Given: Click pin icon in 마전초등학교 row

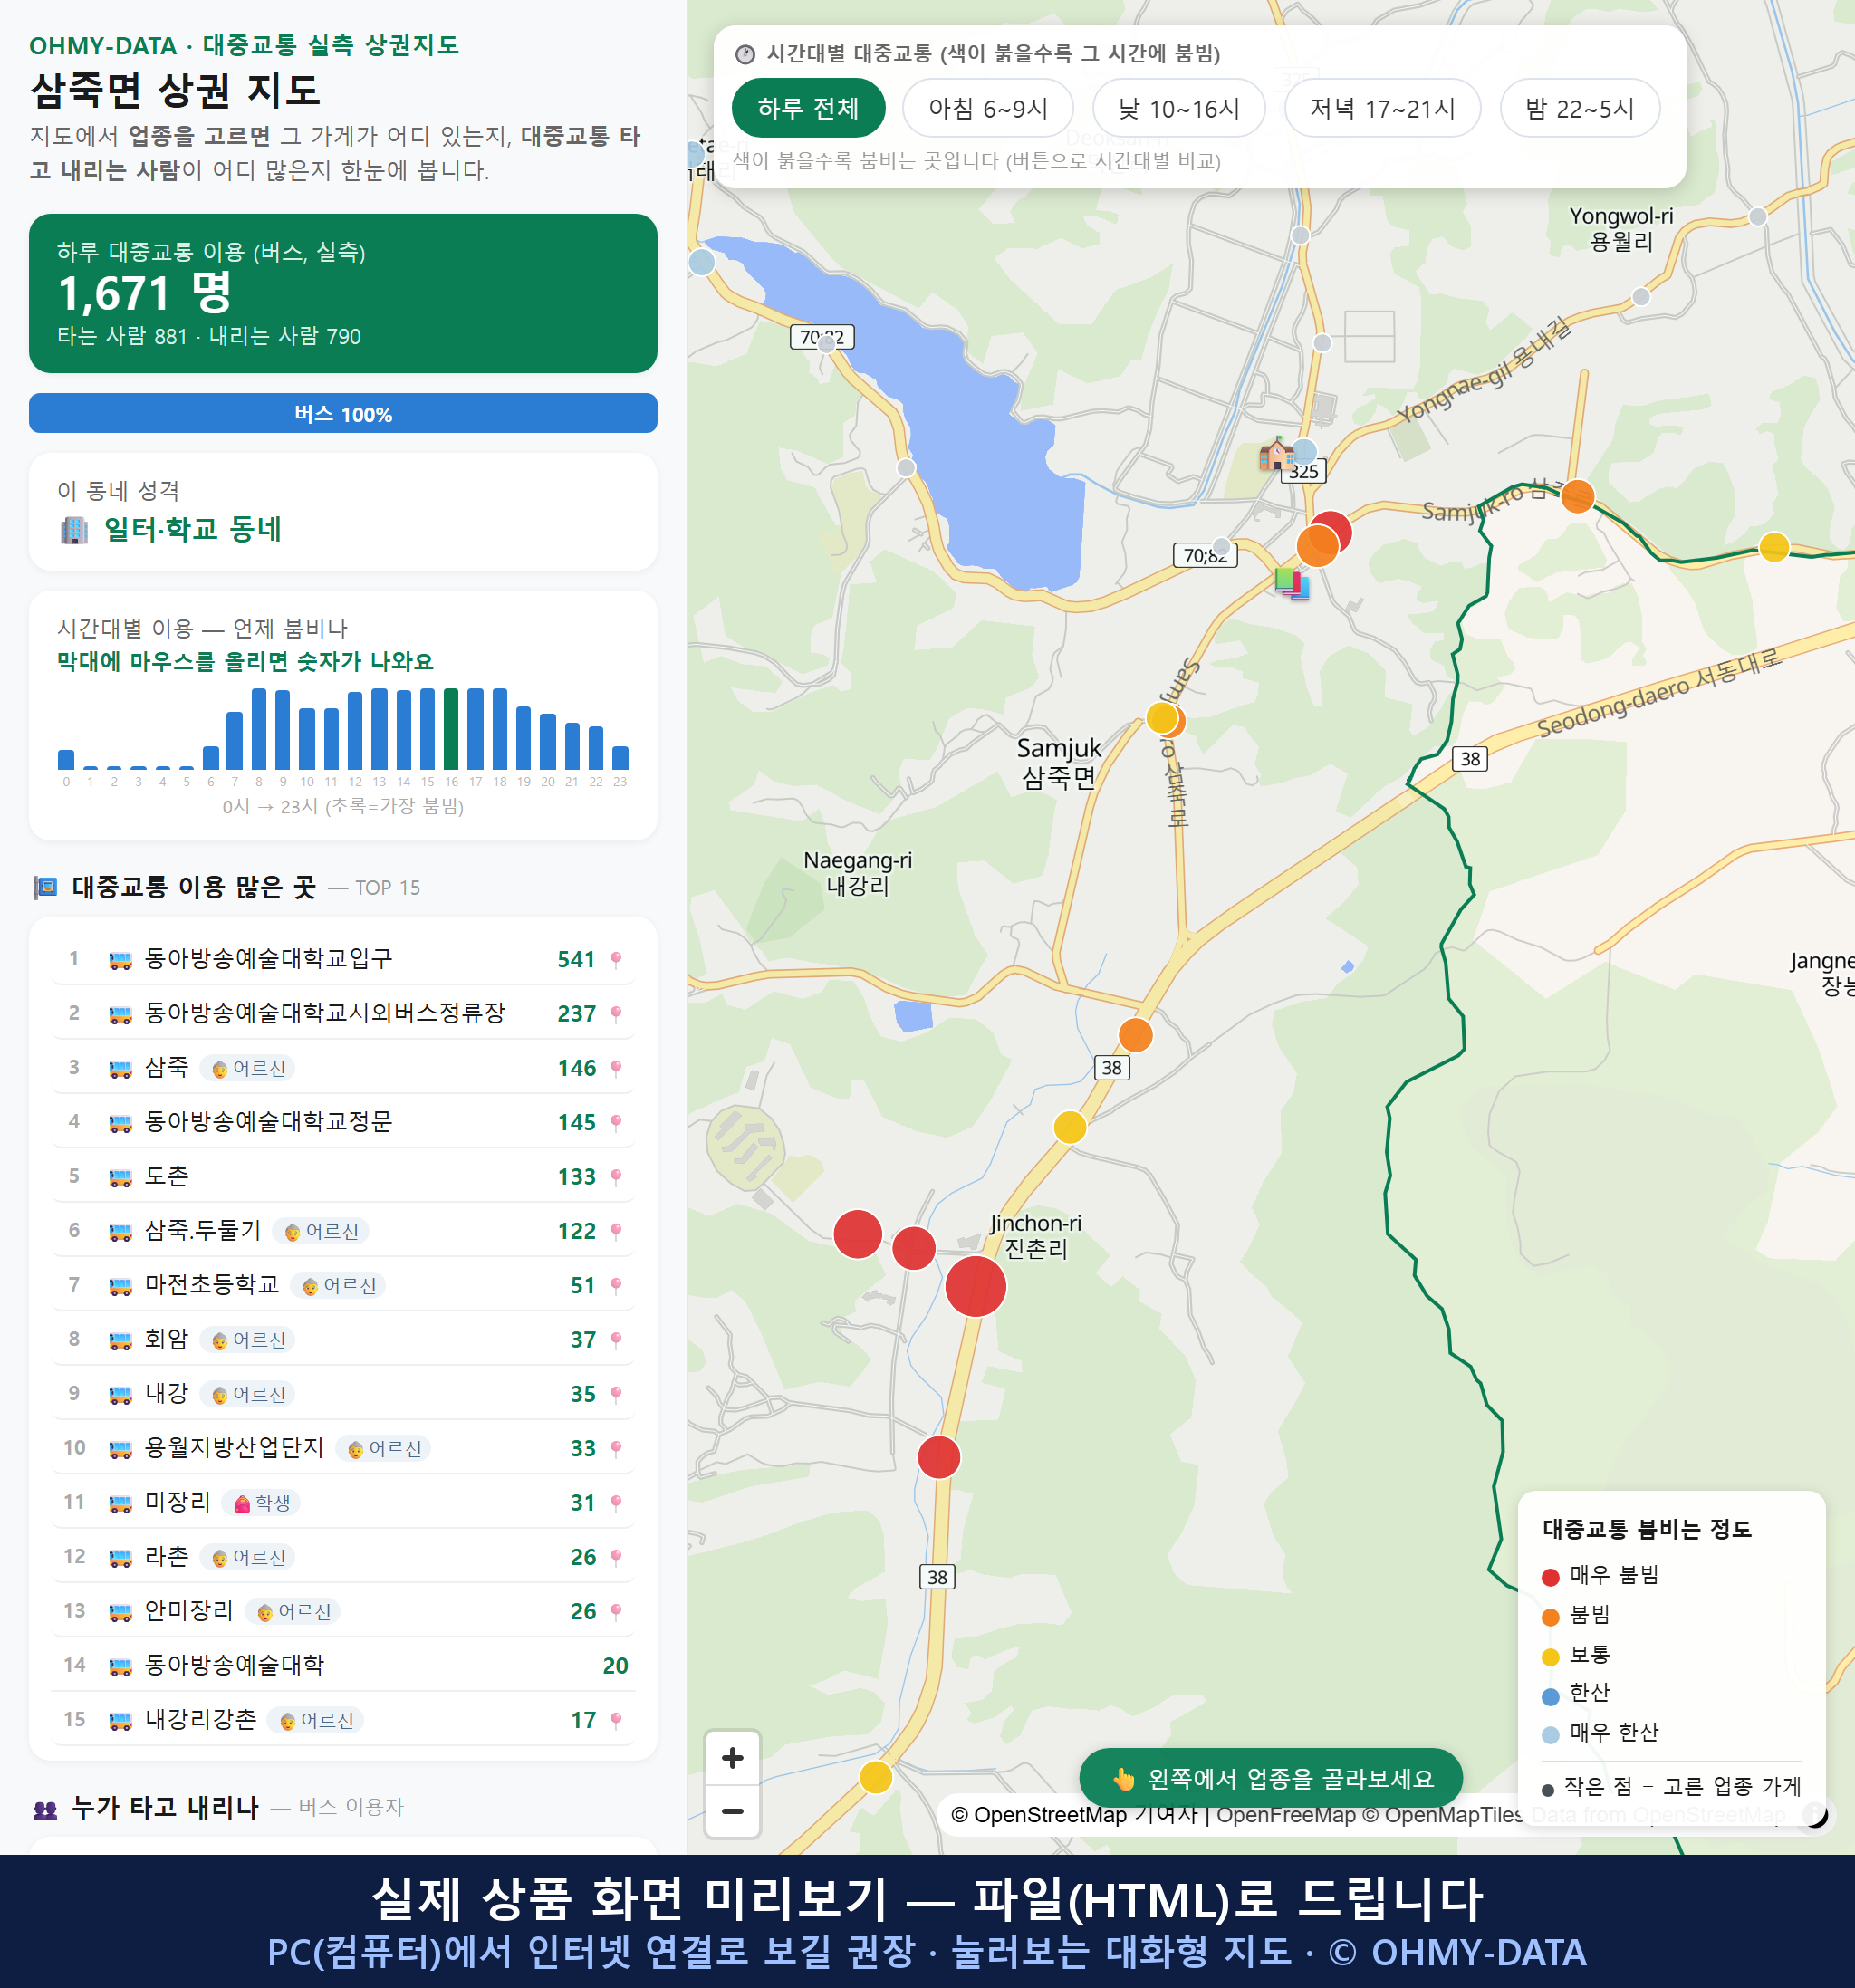Looking at the screenshot, I should (x=616, y=1286).
